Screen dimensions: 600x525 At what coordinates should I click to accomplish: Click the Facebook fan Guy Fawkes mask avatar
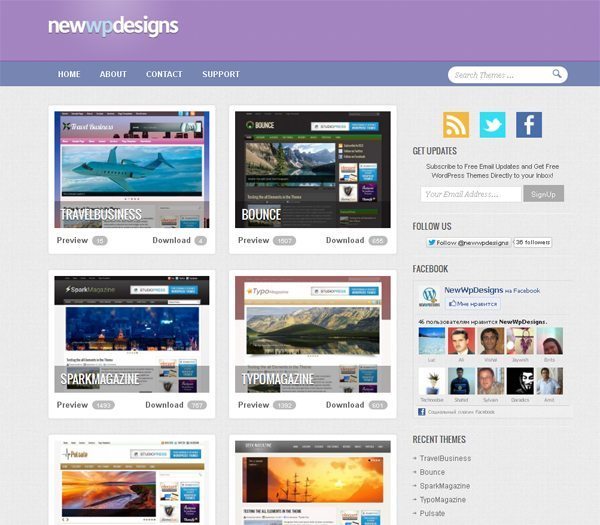point(520,381)
